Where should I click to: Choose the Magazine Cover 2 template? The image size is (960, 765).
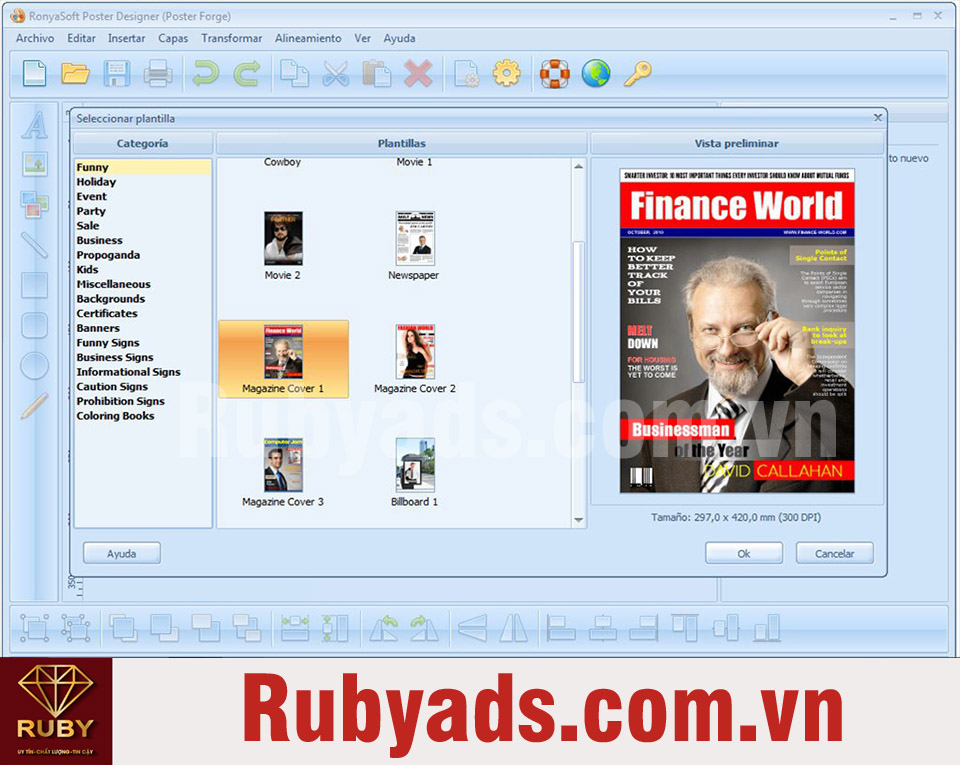(414, 358)
